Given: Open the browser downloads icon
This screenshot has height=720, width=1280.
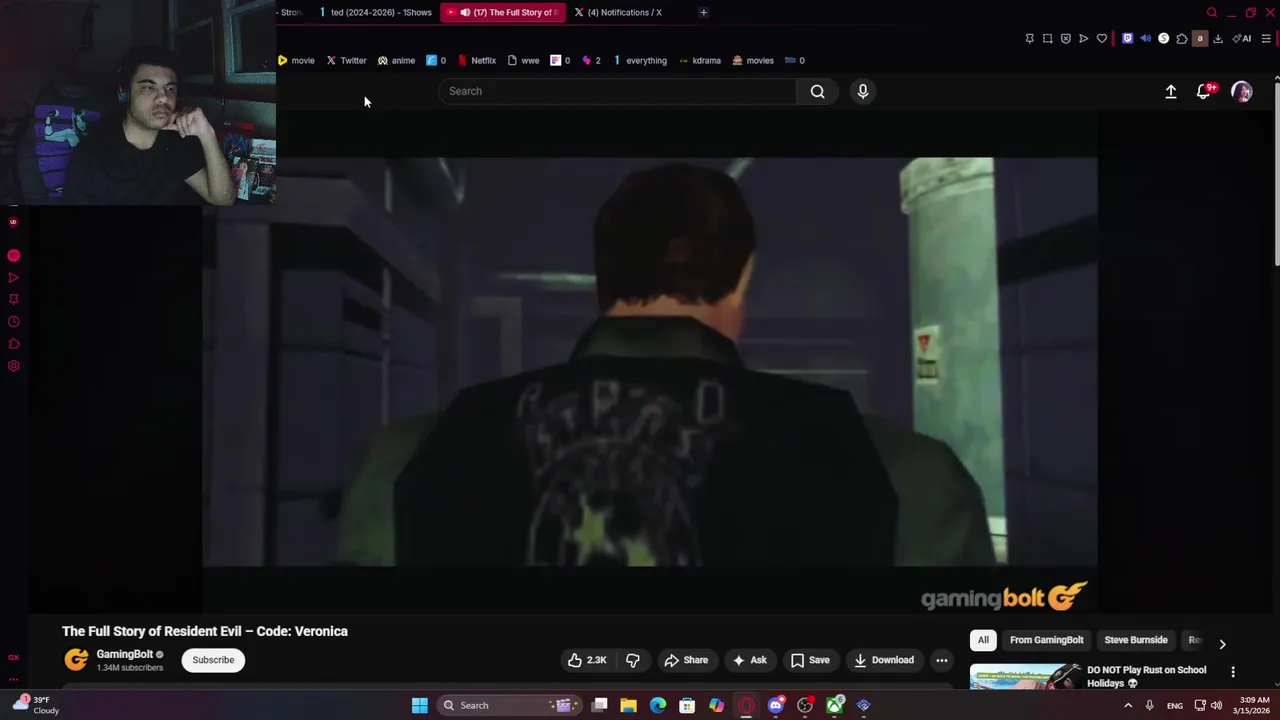Looking at the screenshot, I should pos(1218,39).
